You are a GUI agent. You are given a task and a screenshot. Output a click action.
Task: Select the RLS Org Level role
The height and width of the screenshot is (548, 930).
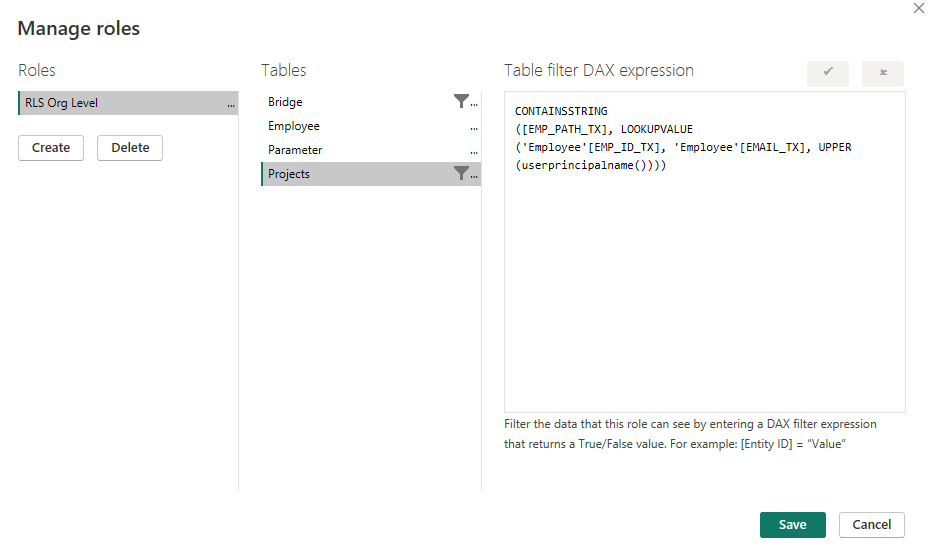[110, 103]
